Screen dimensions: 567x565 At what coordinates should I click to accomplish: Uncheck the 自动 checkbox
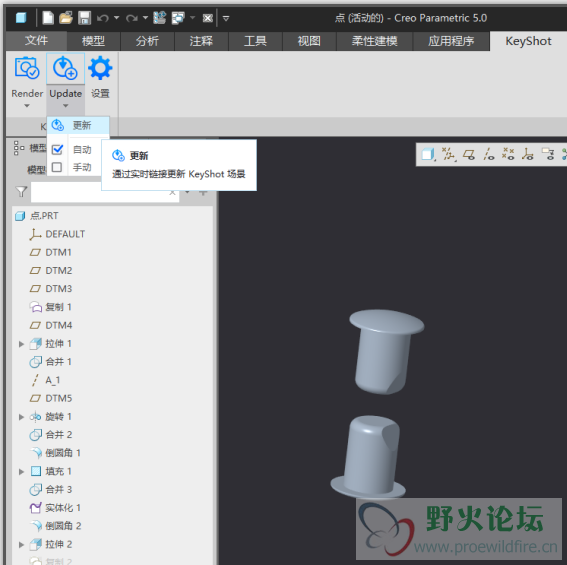pyautogui.click(x=57, y=149)
